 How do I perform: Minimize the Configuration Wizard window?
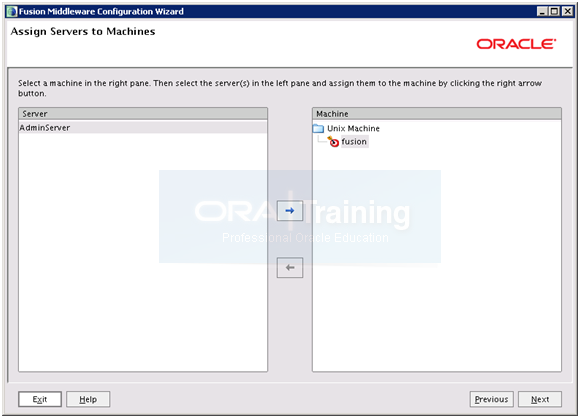(542, 11)
